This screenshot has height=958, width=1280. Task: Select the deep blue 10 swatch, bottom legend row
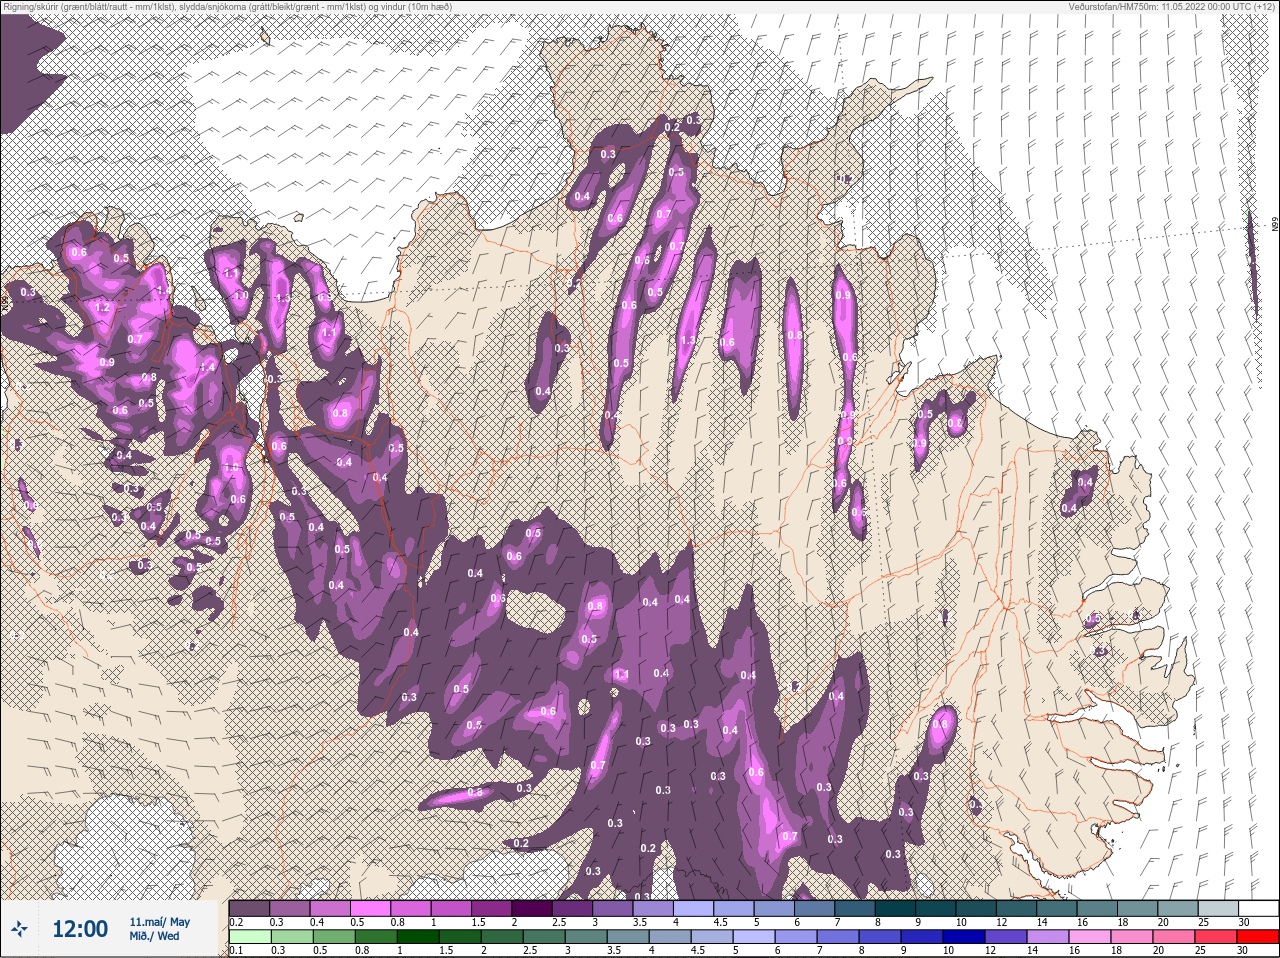pos(963,936)
